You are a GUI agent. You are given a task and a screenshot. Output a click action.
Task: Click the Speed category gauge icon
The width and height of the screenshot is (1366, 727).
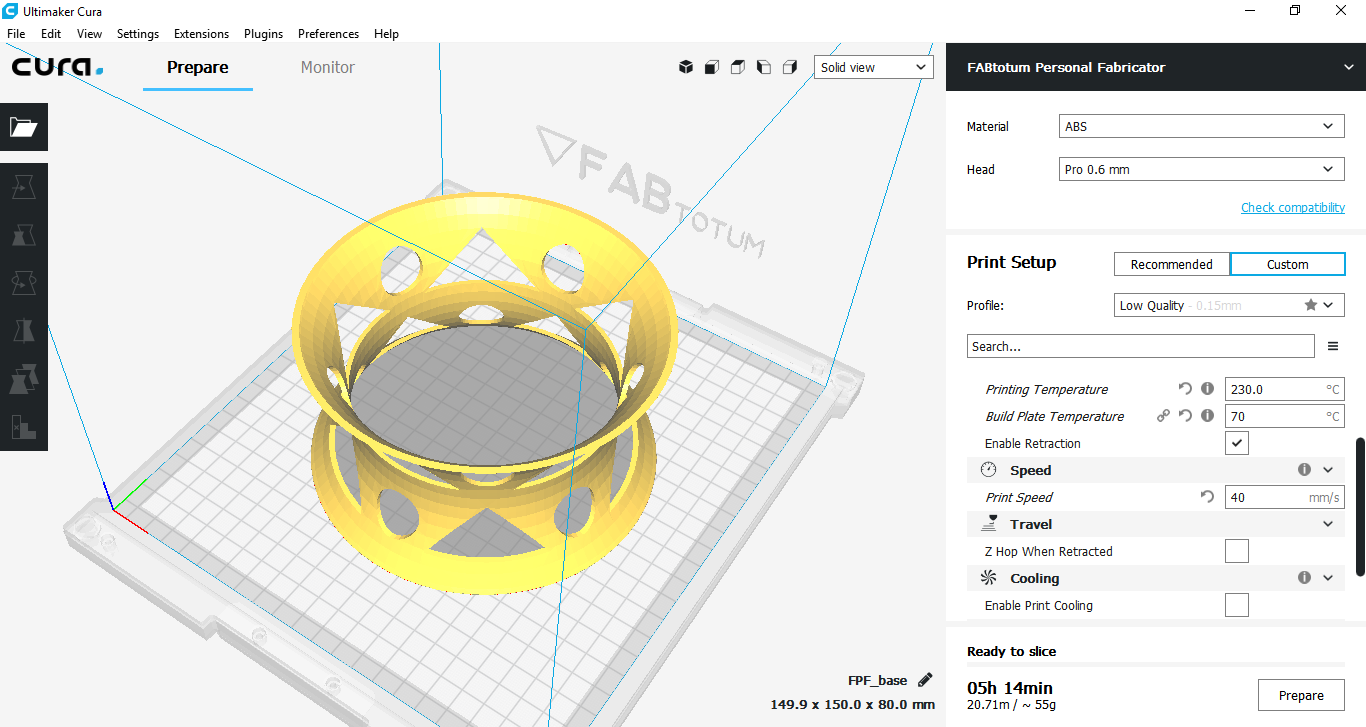point(989,470)
